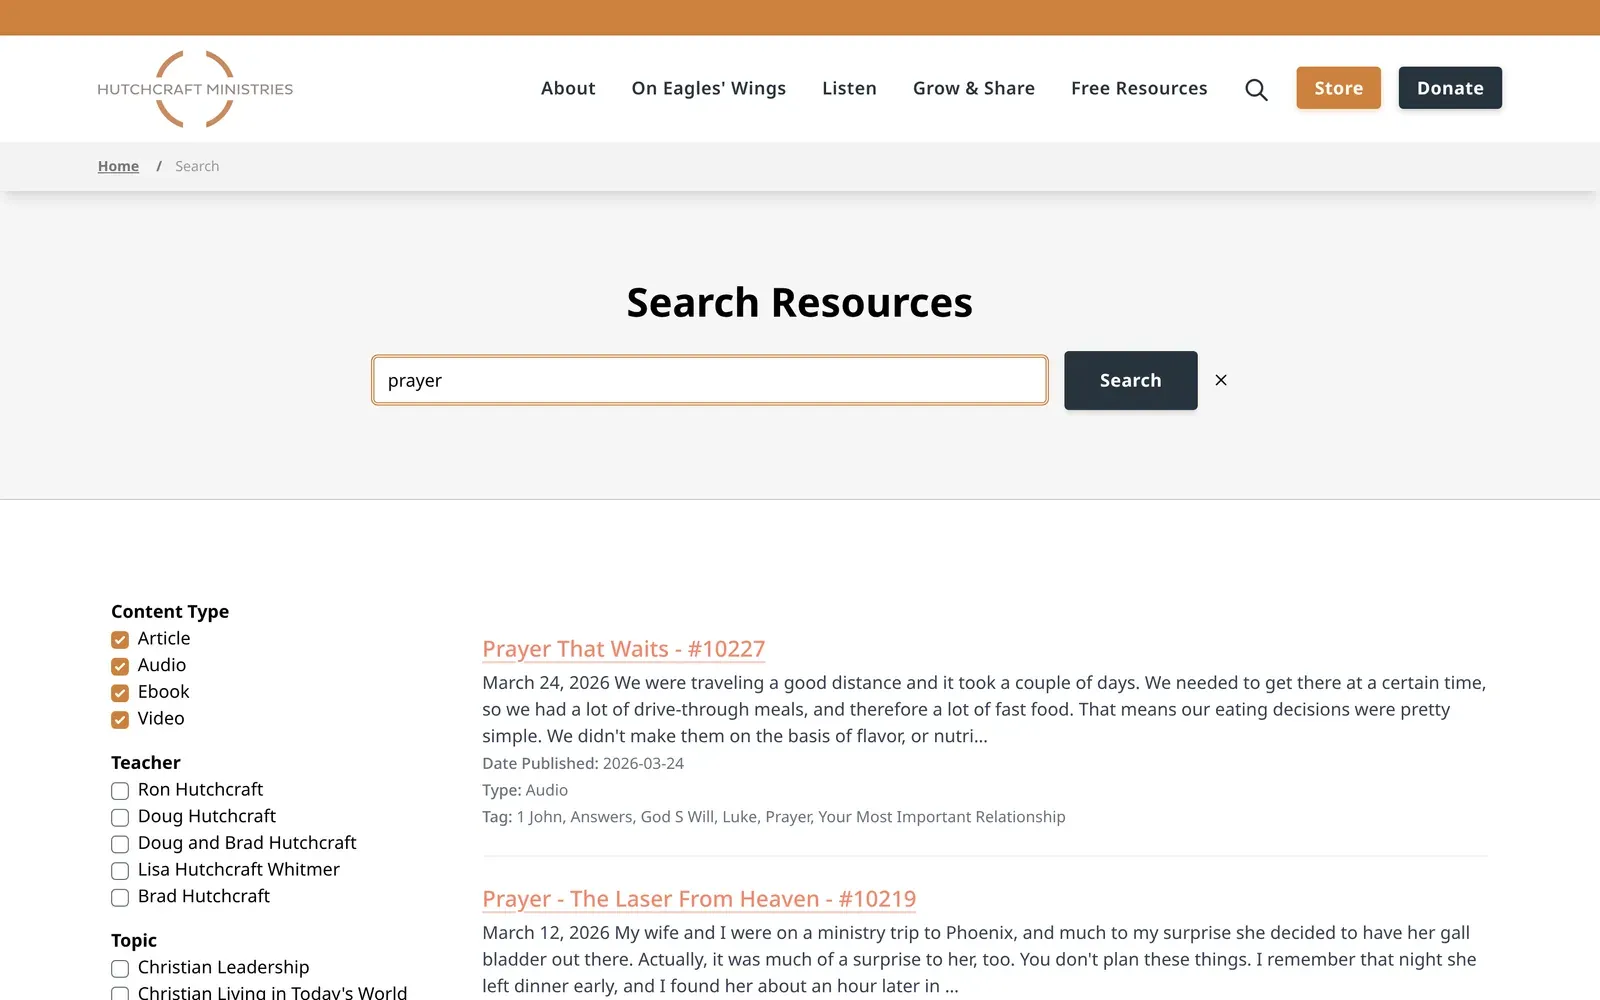Focus the search field containing prayer
This screenshot has height=1000, width=1600.
[710, 380]
